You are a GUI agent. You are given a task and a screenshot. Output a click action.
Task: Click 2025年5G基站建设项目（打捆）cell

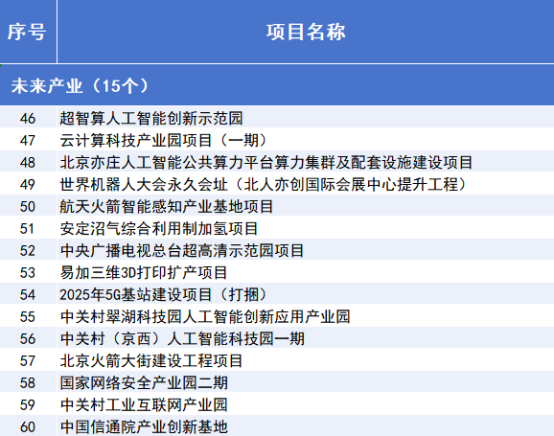(x=306, y=295)
